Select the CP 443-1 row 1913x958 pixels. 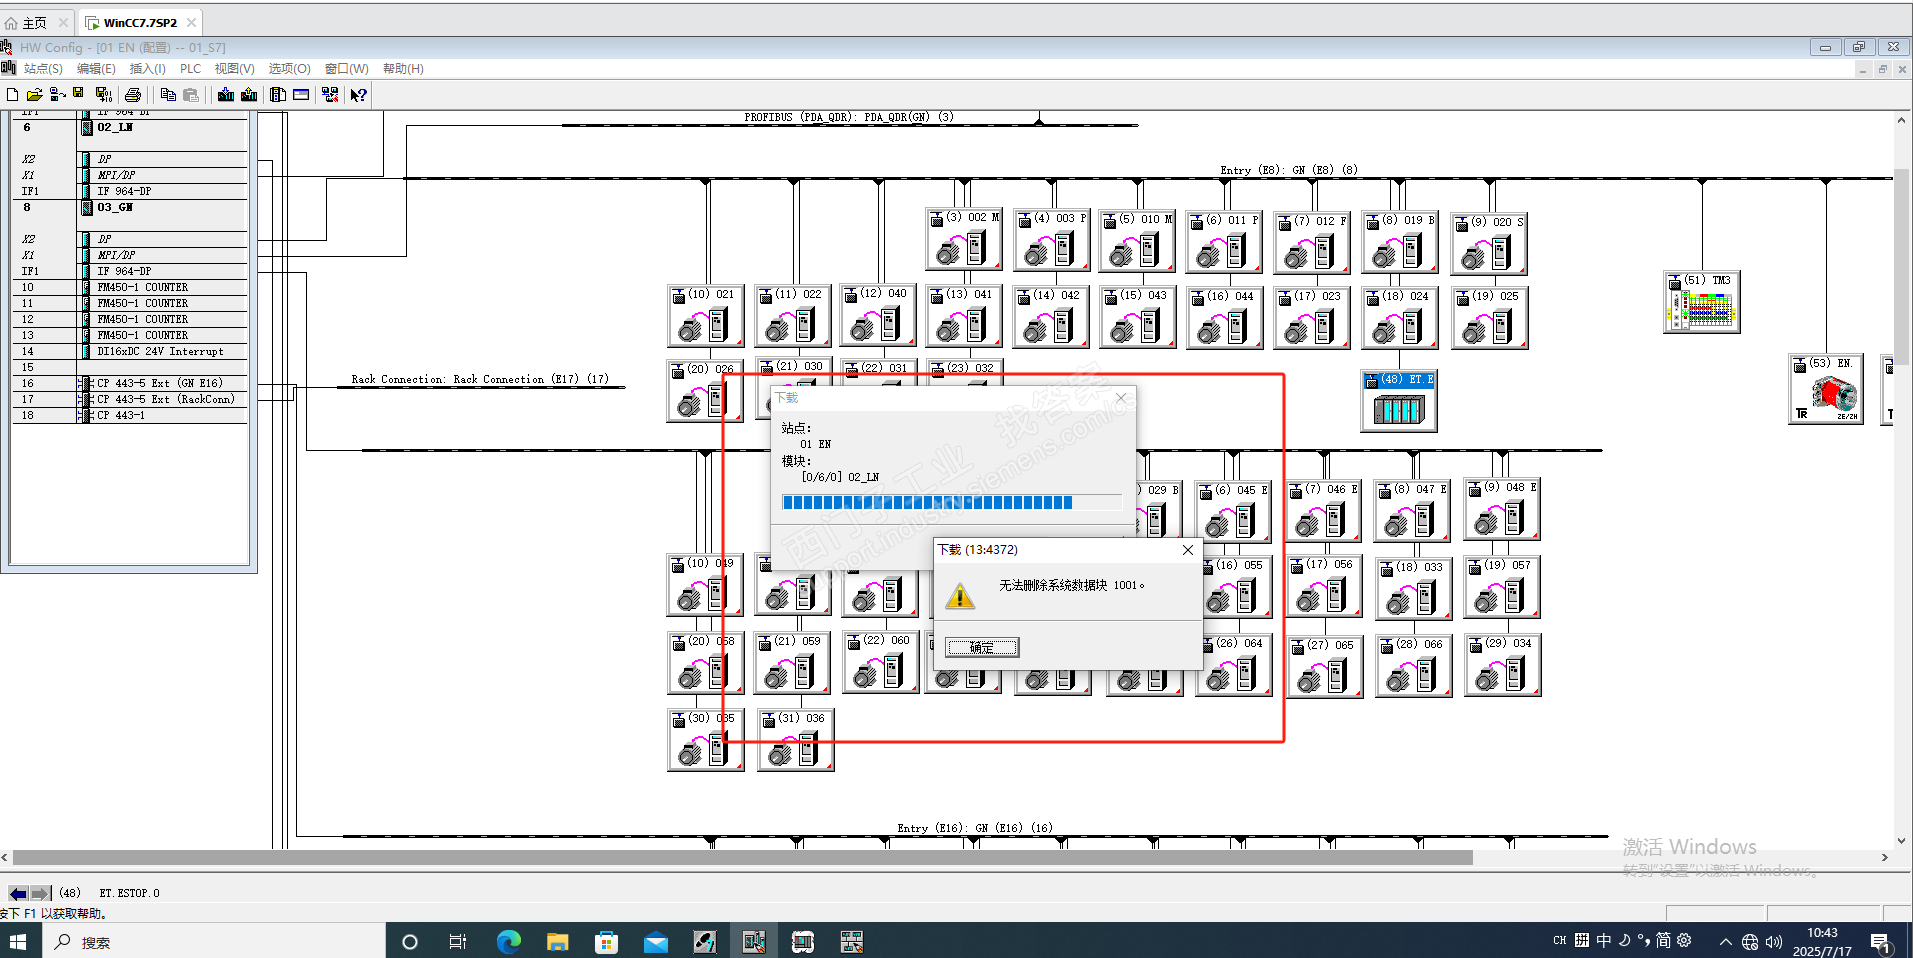(x=129, y=416)
